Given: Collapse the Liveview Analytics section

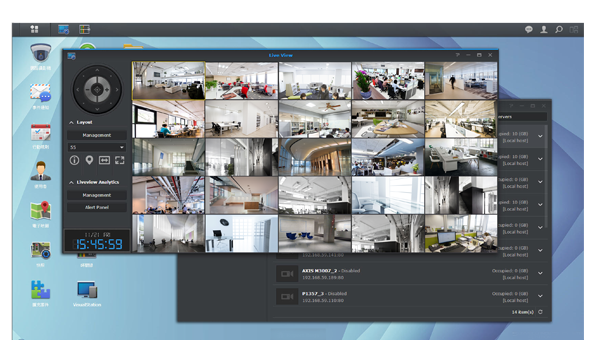Looking at the screenshot, I should (x=71, y=182).
